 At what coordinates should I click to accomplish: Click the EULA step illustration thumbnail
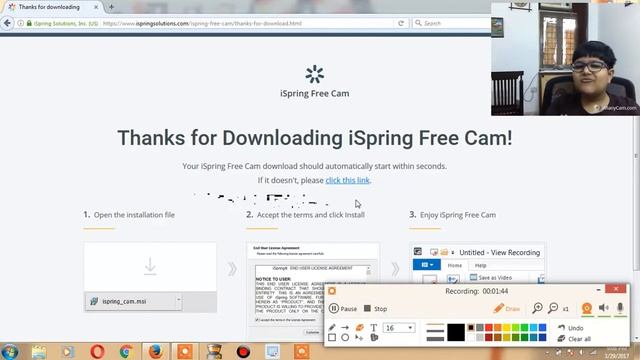point(313,290)
